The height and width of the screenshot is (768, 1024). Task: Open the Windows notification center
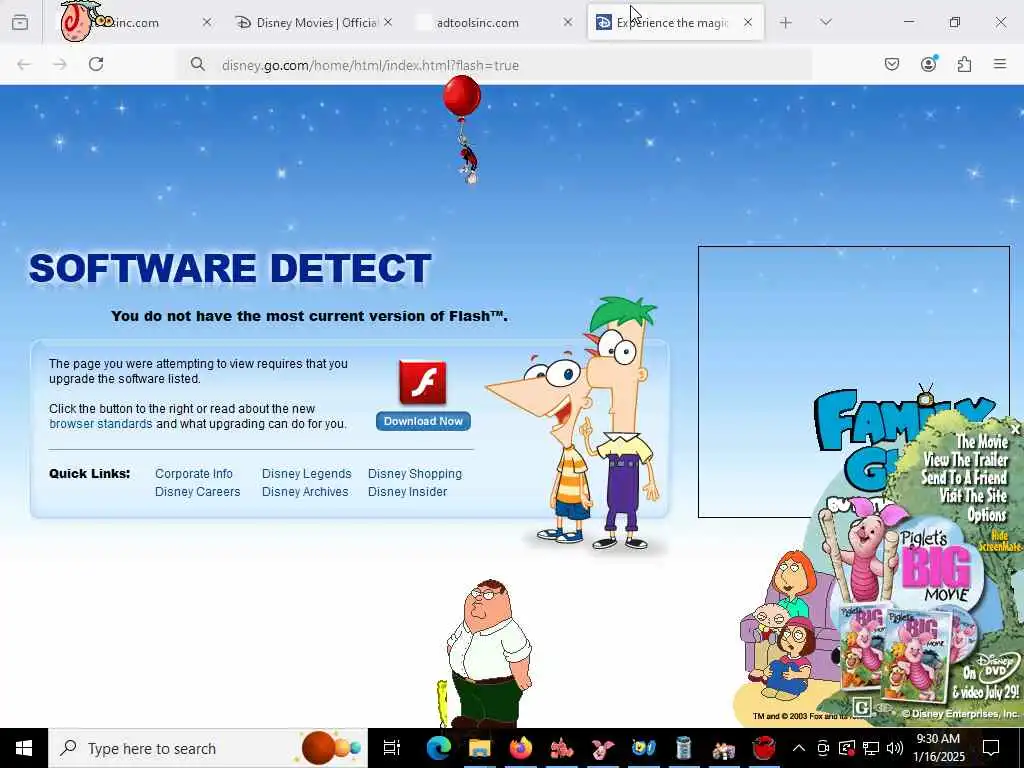pos(991,748)
